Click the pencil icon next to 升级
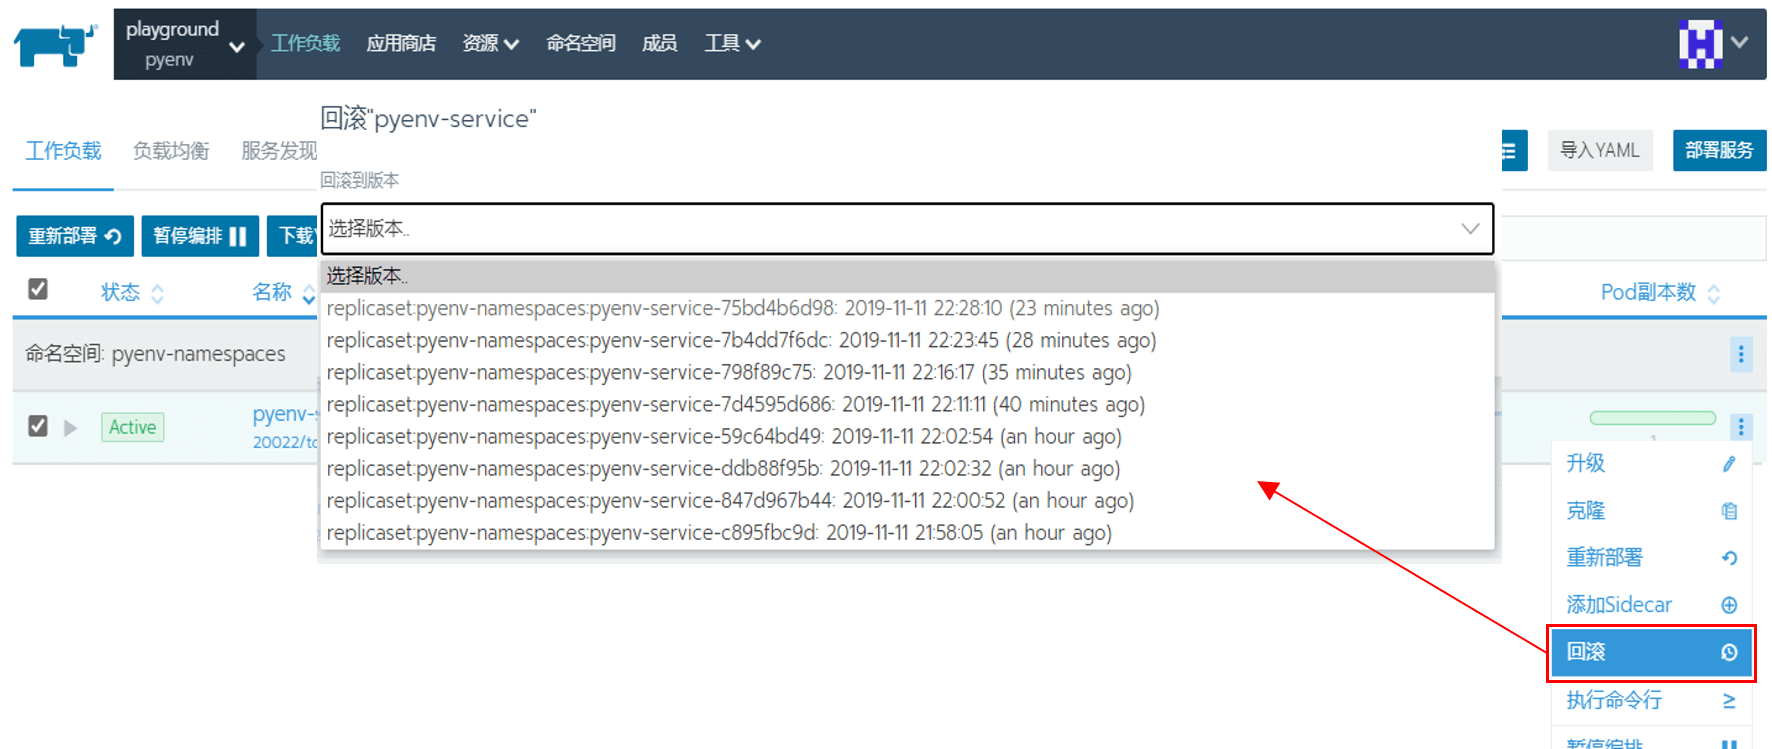Image resolution: width=1772 pixels, height=749 pixels. point(1729,463)
